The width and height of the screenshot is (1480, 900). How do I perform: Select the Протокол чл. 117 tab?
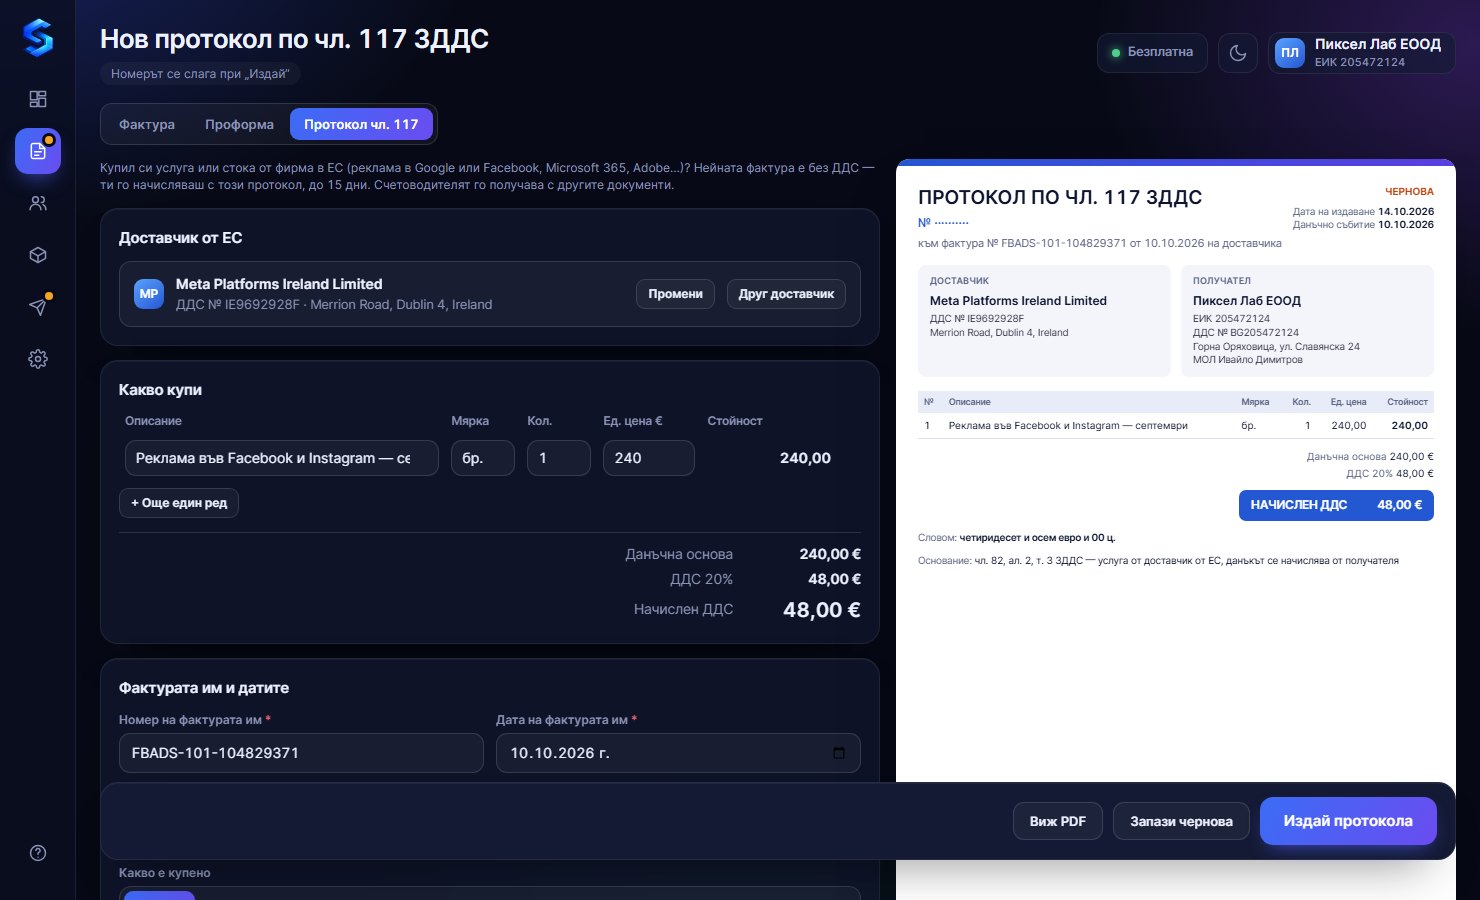(x=361, y=125)
